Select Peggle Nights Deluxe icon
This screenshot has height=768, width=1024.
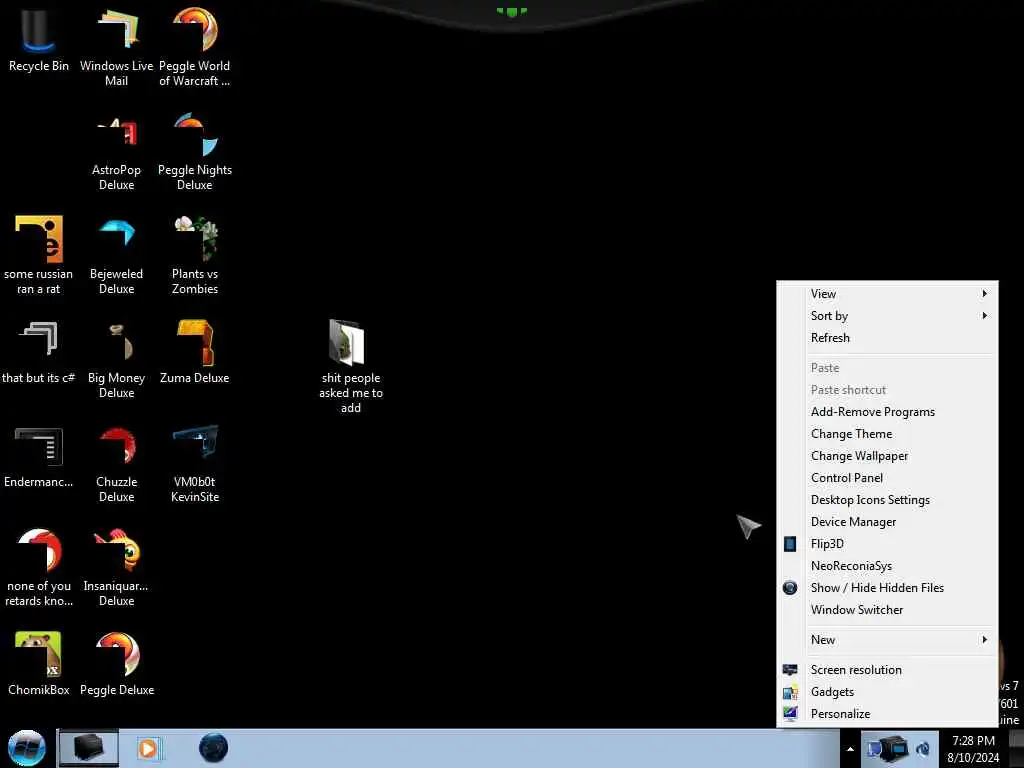(x=195, y=152)
